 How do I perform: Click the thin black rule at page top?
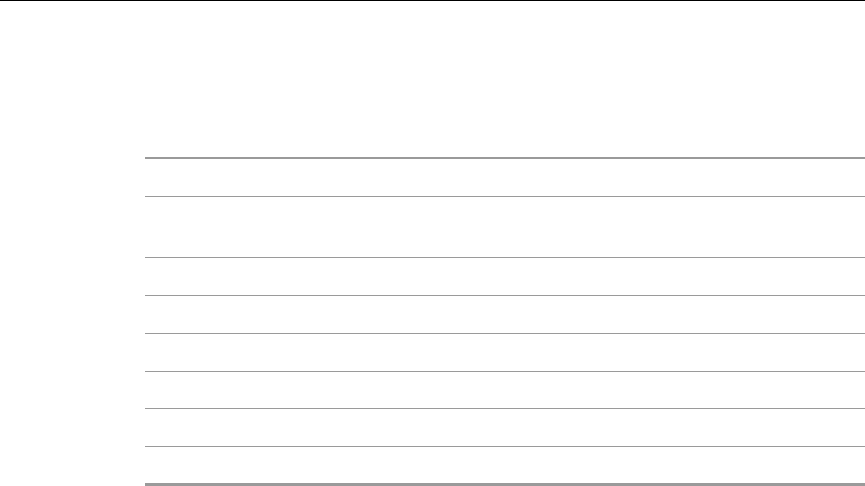coord(432,1)
